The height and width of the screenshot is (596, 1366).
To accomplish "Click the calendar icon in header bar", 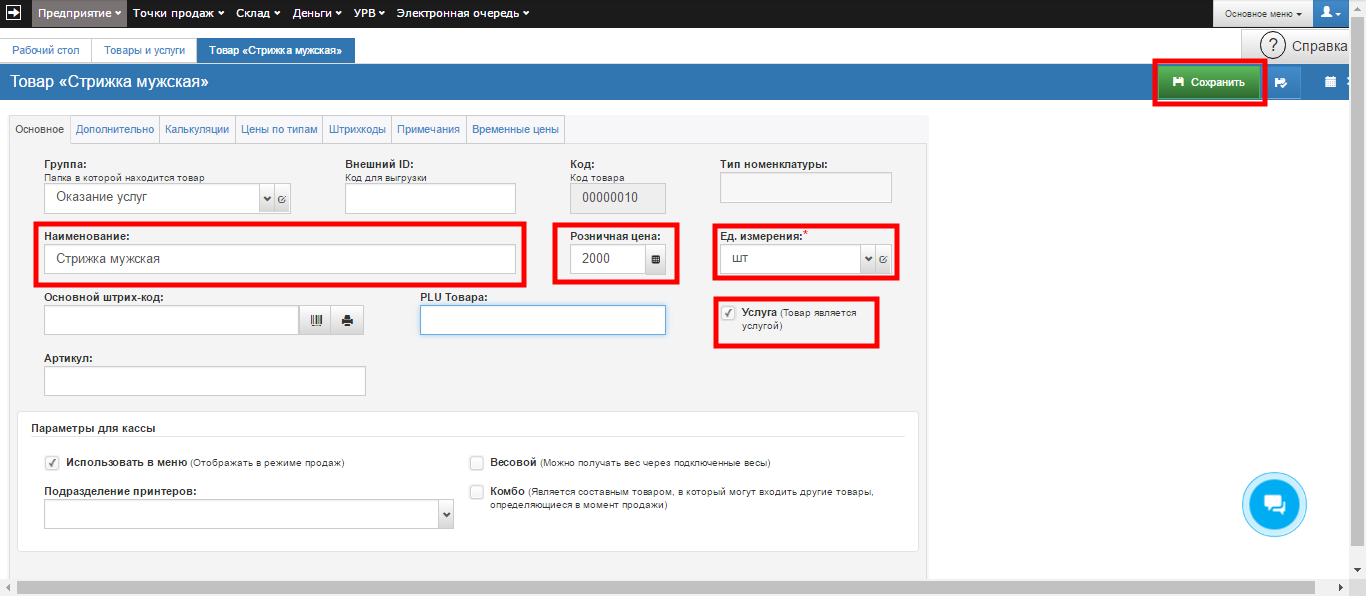I will point(1330,82).
